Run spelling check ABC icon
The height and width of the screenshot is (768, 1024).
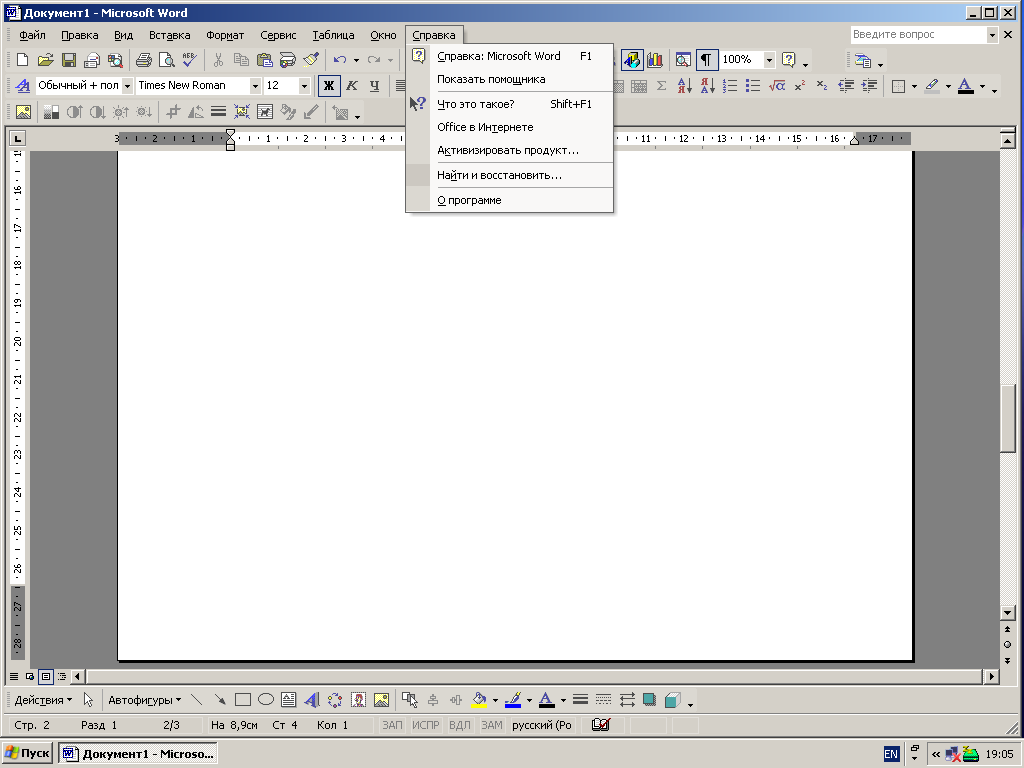190,60
